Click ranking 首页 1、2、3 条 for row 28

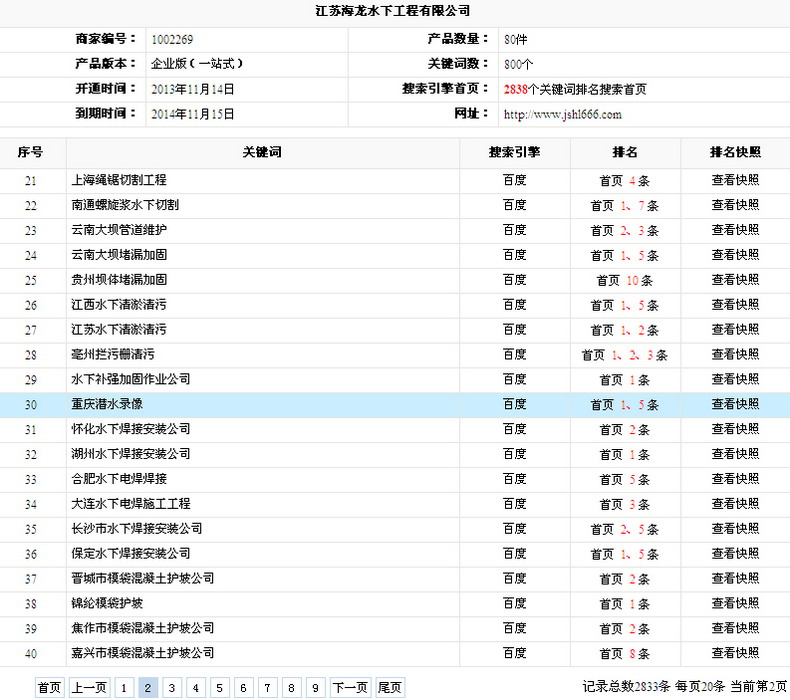coord(625,355)
